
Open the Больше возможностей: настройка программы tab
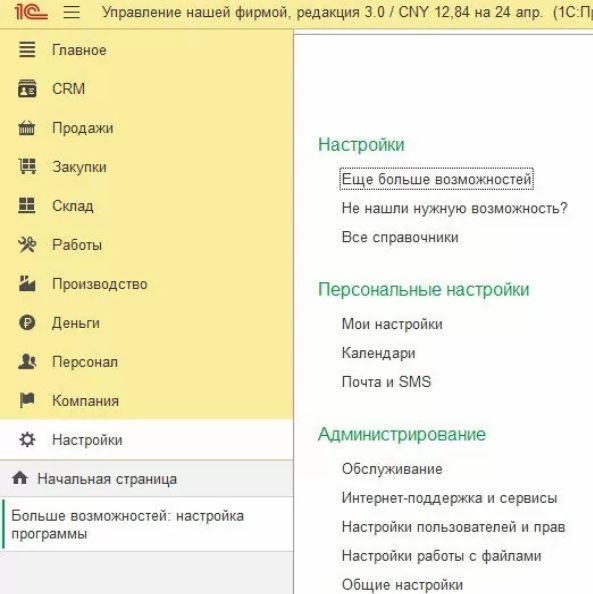(x=147, y=524)
